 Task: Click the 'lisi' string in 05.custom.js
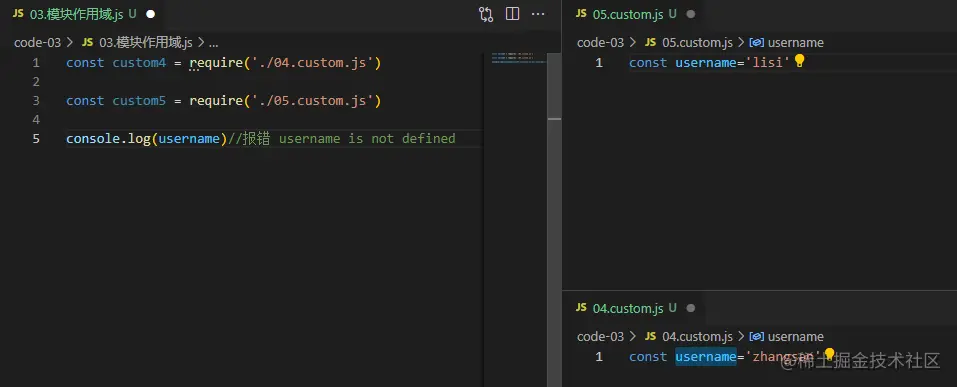point(768,62)
